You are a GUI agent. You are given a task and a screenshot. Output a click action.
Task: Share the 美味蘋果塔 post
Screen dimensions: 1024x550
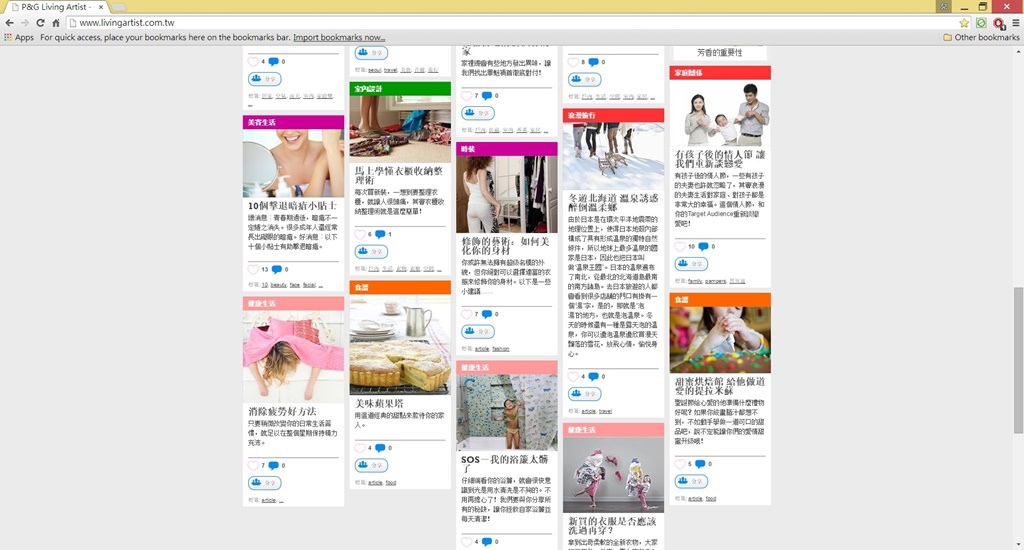click(x=371, y=465)
